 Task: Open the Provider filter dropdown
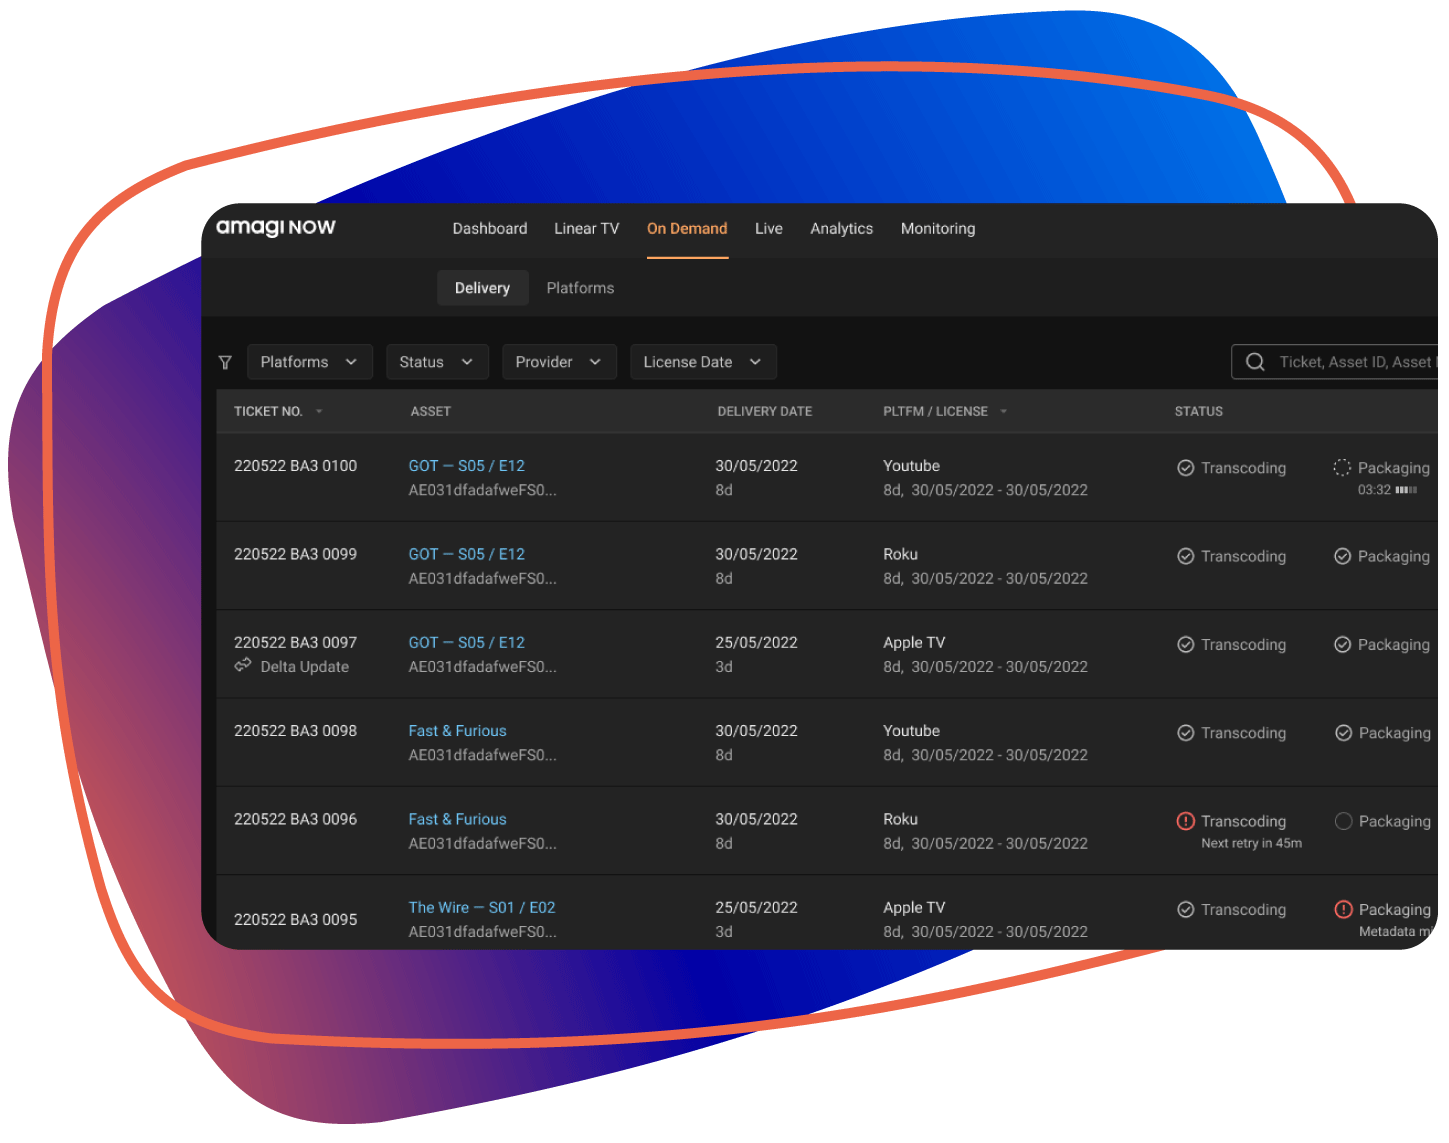[559, 362]
